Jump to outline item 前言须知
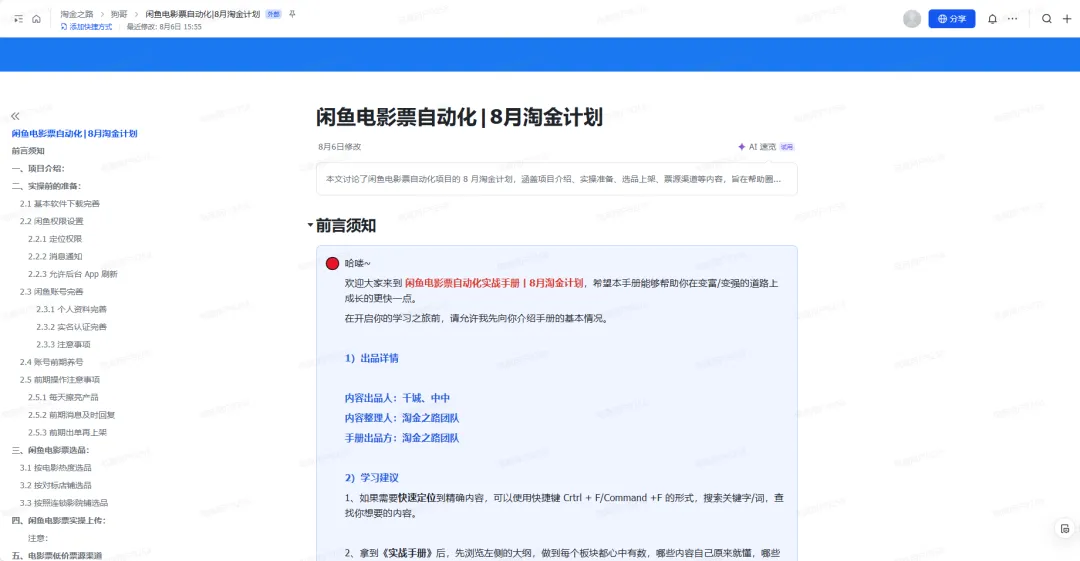 [x=28, y=151]
